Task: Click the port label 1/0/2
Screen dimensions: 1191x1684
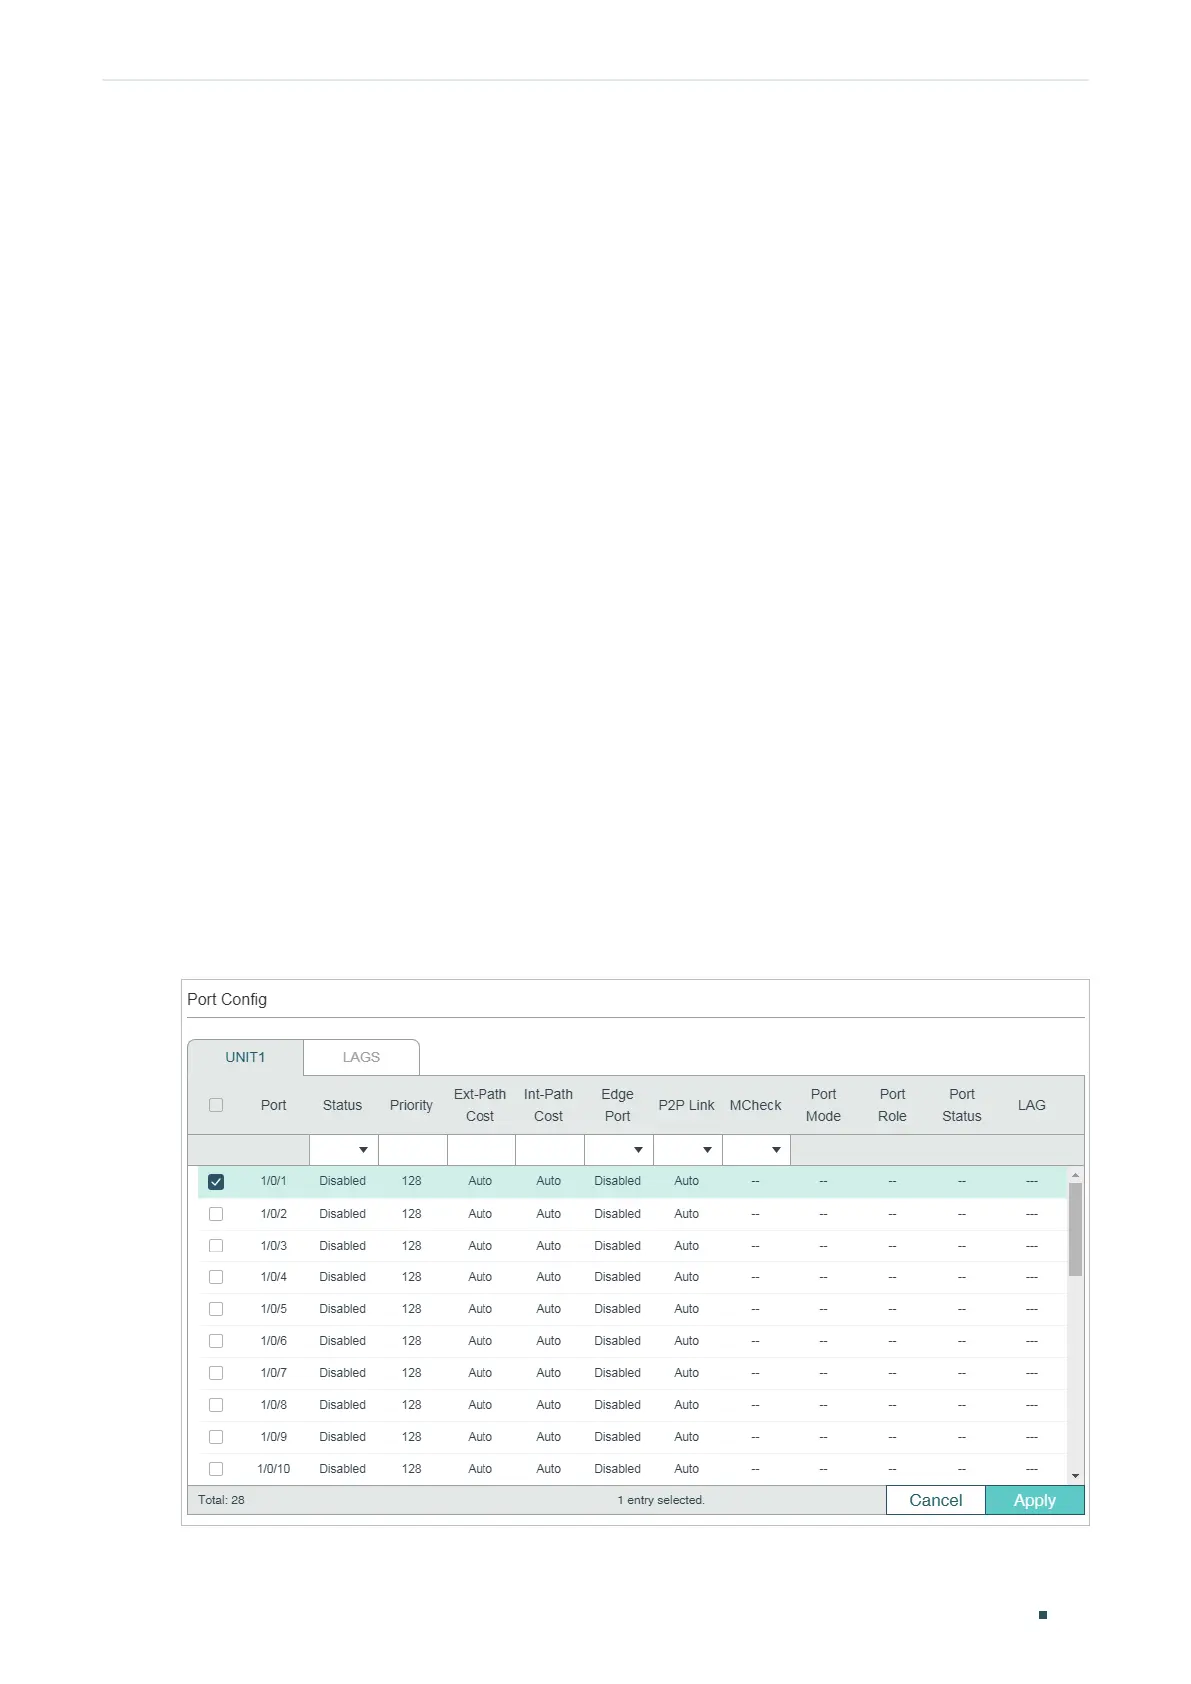Action: (x=274, y=1214)
